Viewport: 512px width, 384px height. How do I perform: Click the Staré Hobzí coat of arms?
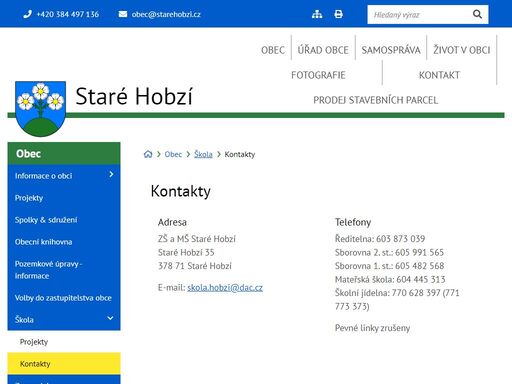coord(40,109)
